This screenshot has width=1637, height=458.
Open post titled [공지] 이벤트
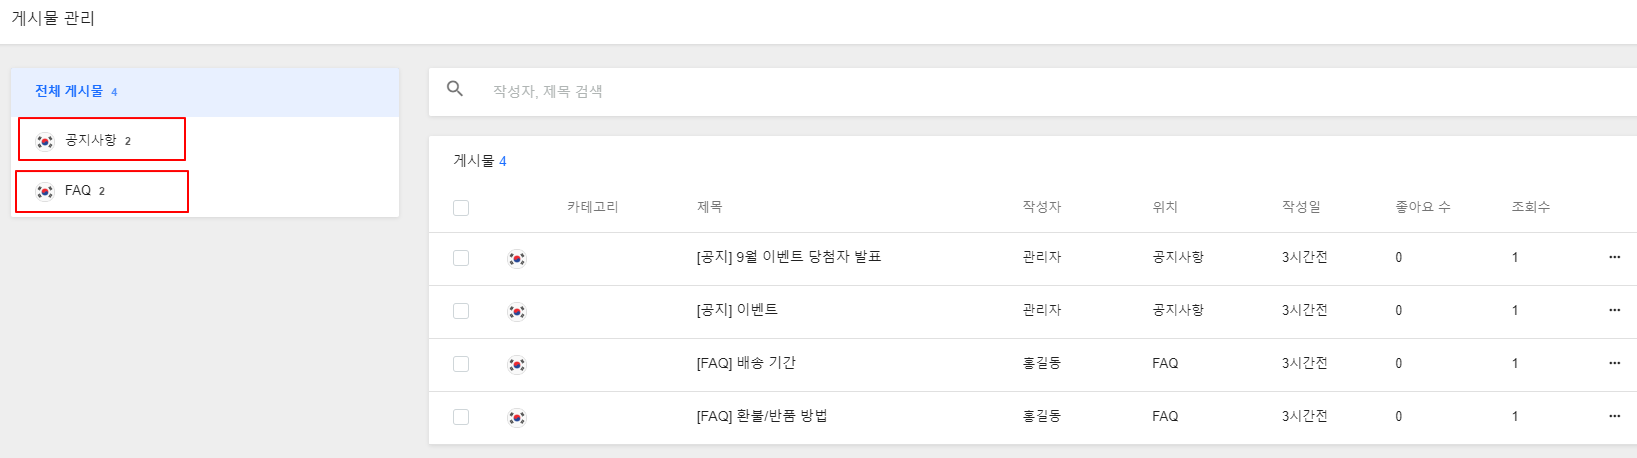(x=737, y=310)
